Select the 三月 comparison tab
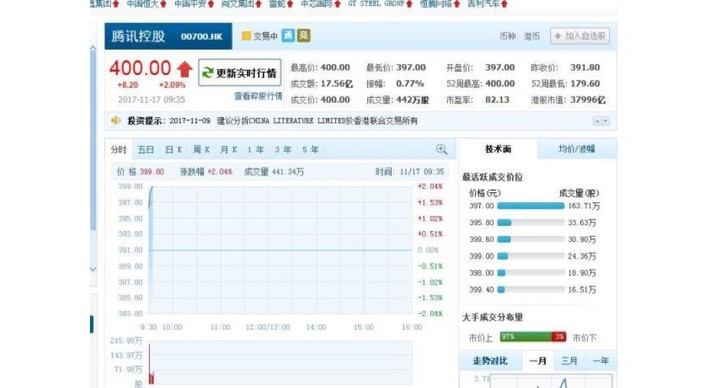This screenshot has width=720, height=388. 569,361
